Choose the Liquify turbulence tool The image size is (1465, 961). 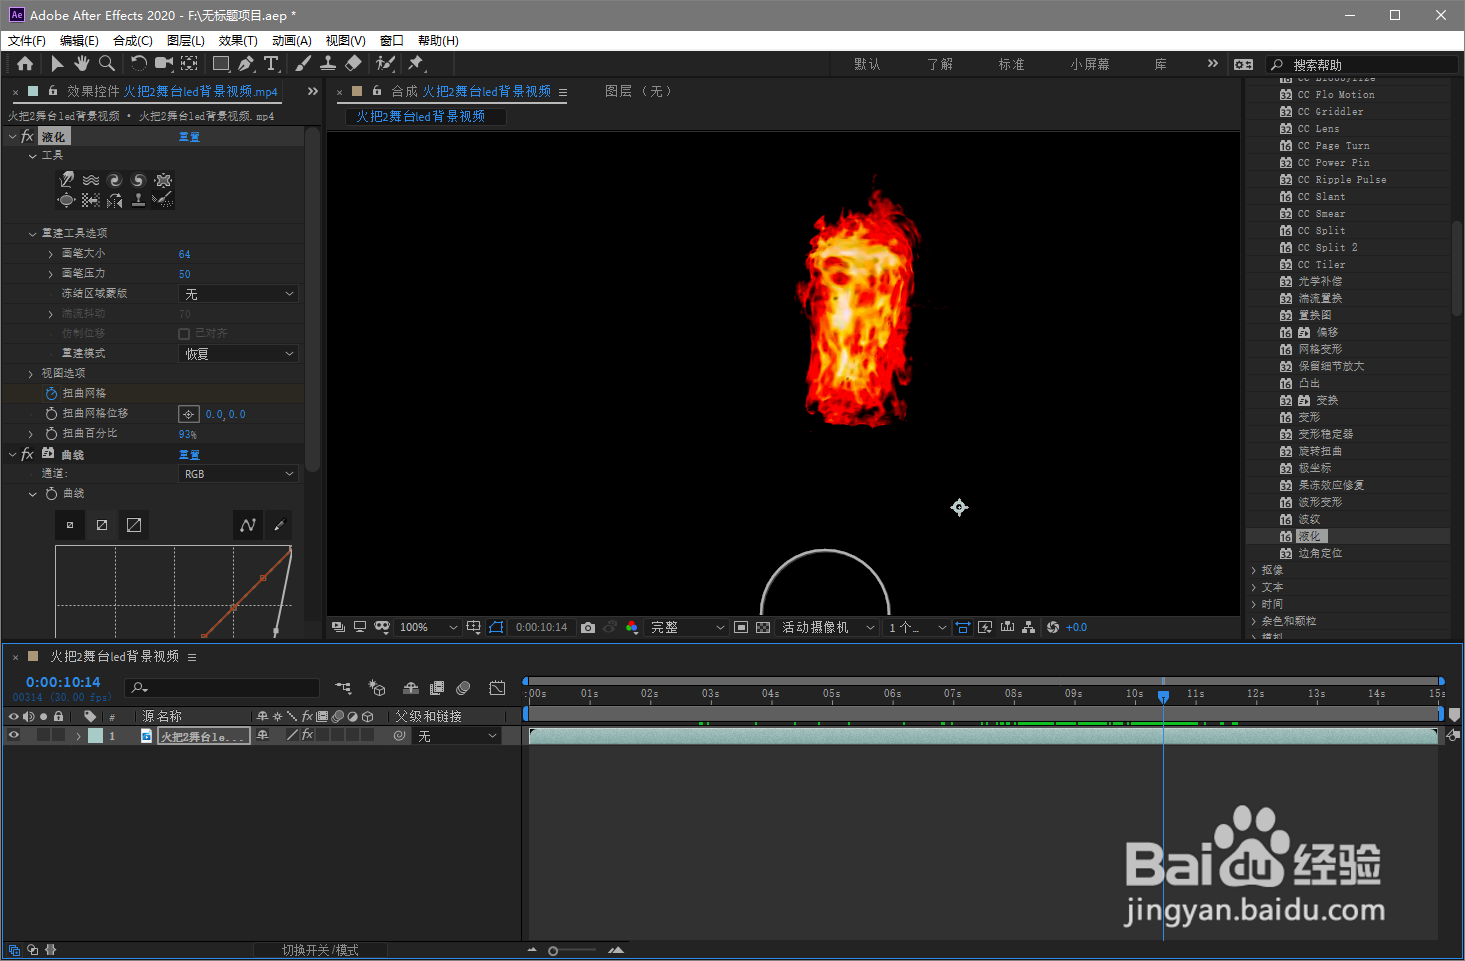91,180
